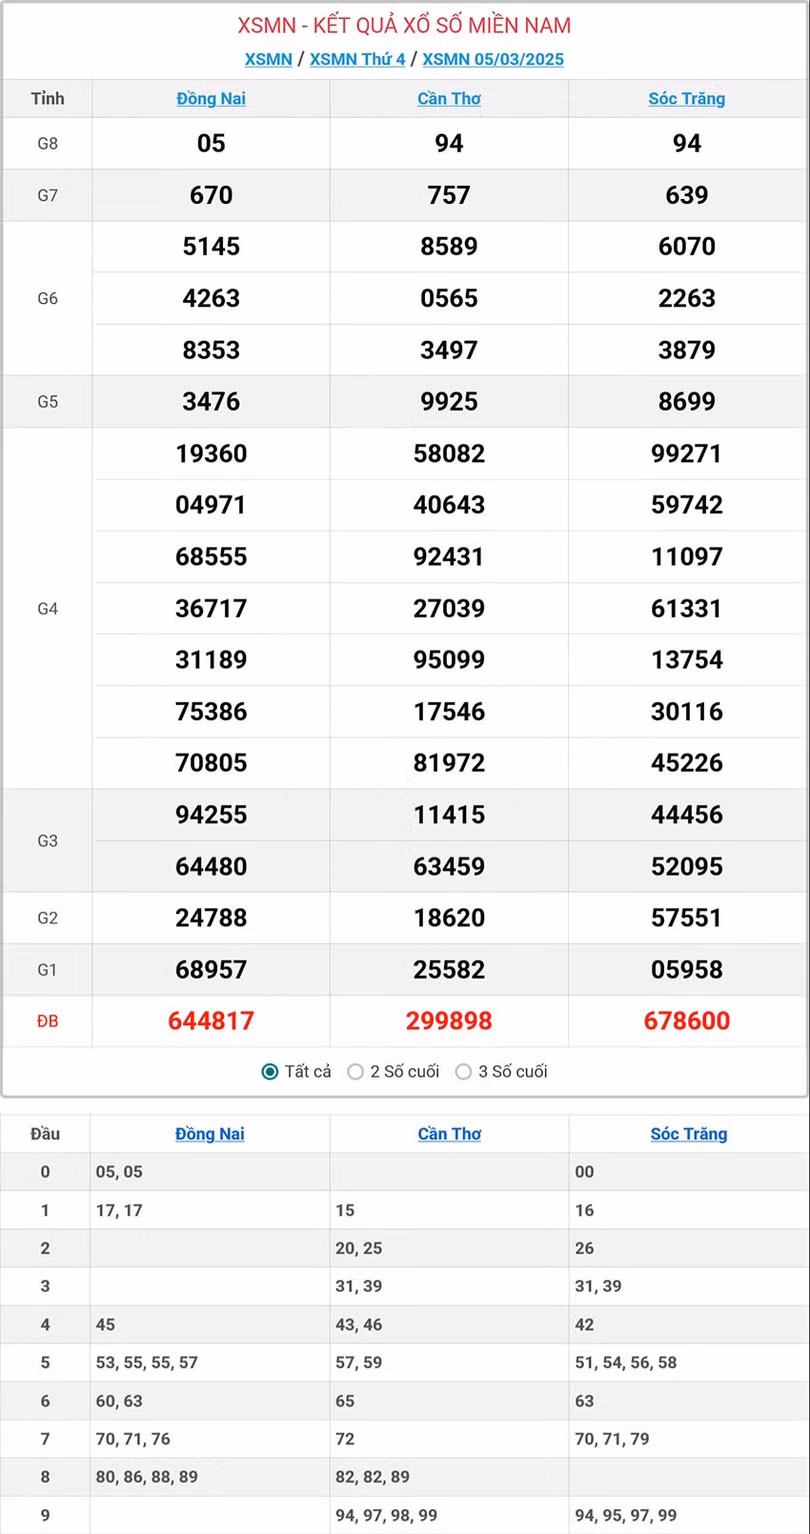Click Cần Thơ special prize 299898

coord(449,1021)
